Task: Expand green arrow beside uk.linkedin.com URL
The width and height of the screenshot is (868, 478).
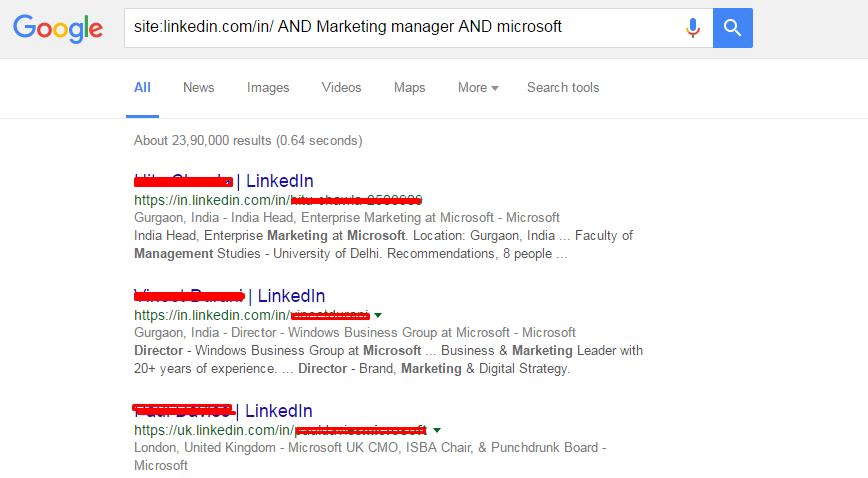Action: click(437, 430)
